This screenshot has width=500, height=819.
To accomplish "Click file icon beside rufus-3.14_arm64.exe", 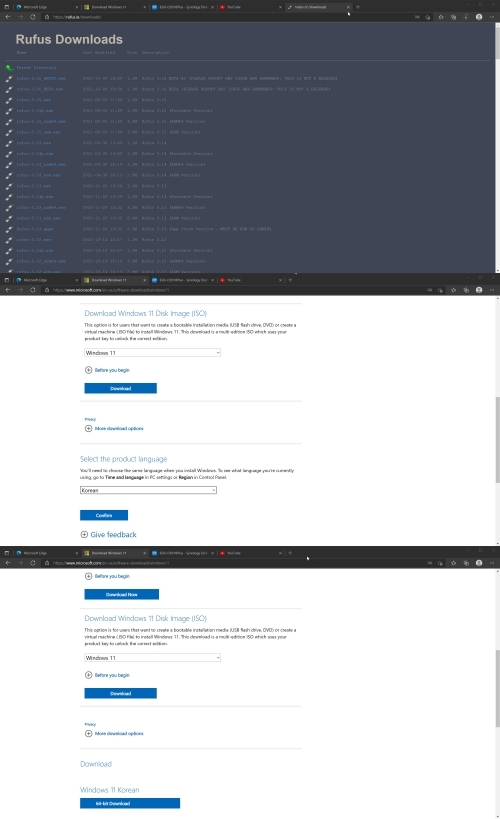I will point(9,165).
